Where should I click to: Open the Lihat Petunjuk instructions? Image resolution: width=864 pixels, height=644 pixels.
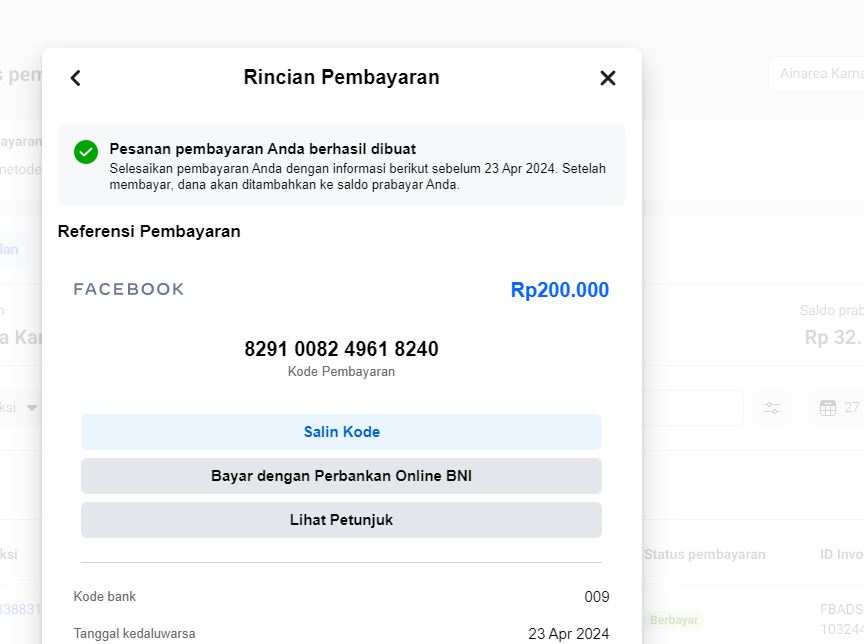pyautogui.click(x=341, y=520)
